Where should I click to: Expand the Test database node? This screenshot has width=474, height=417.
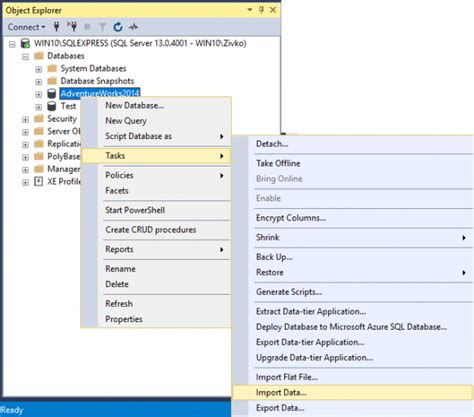[x=39, y=107]
